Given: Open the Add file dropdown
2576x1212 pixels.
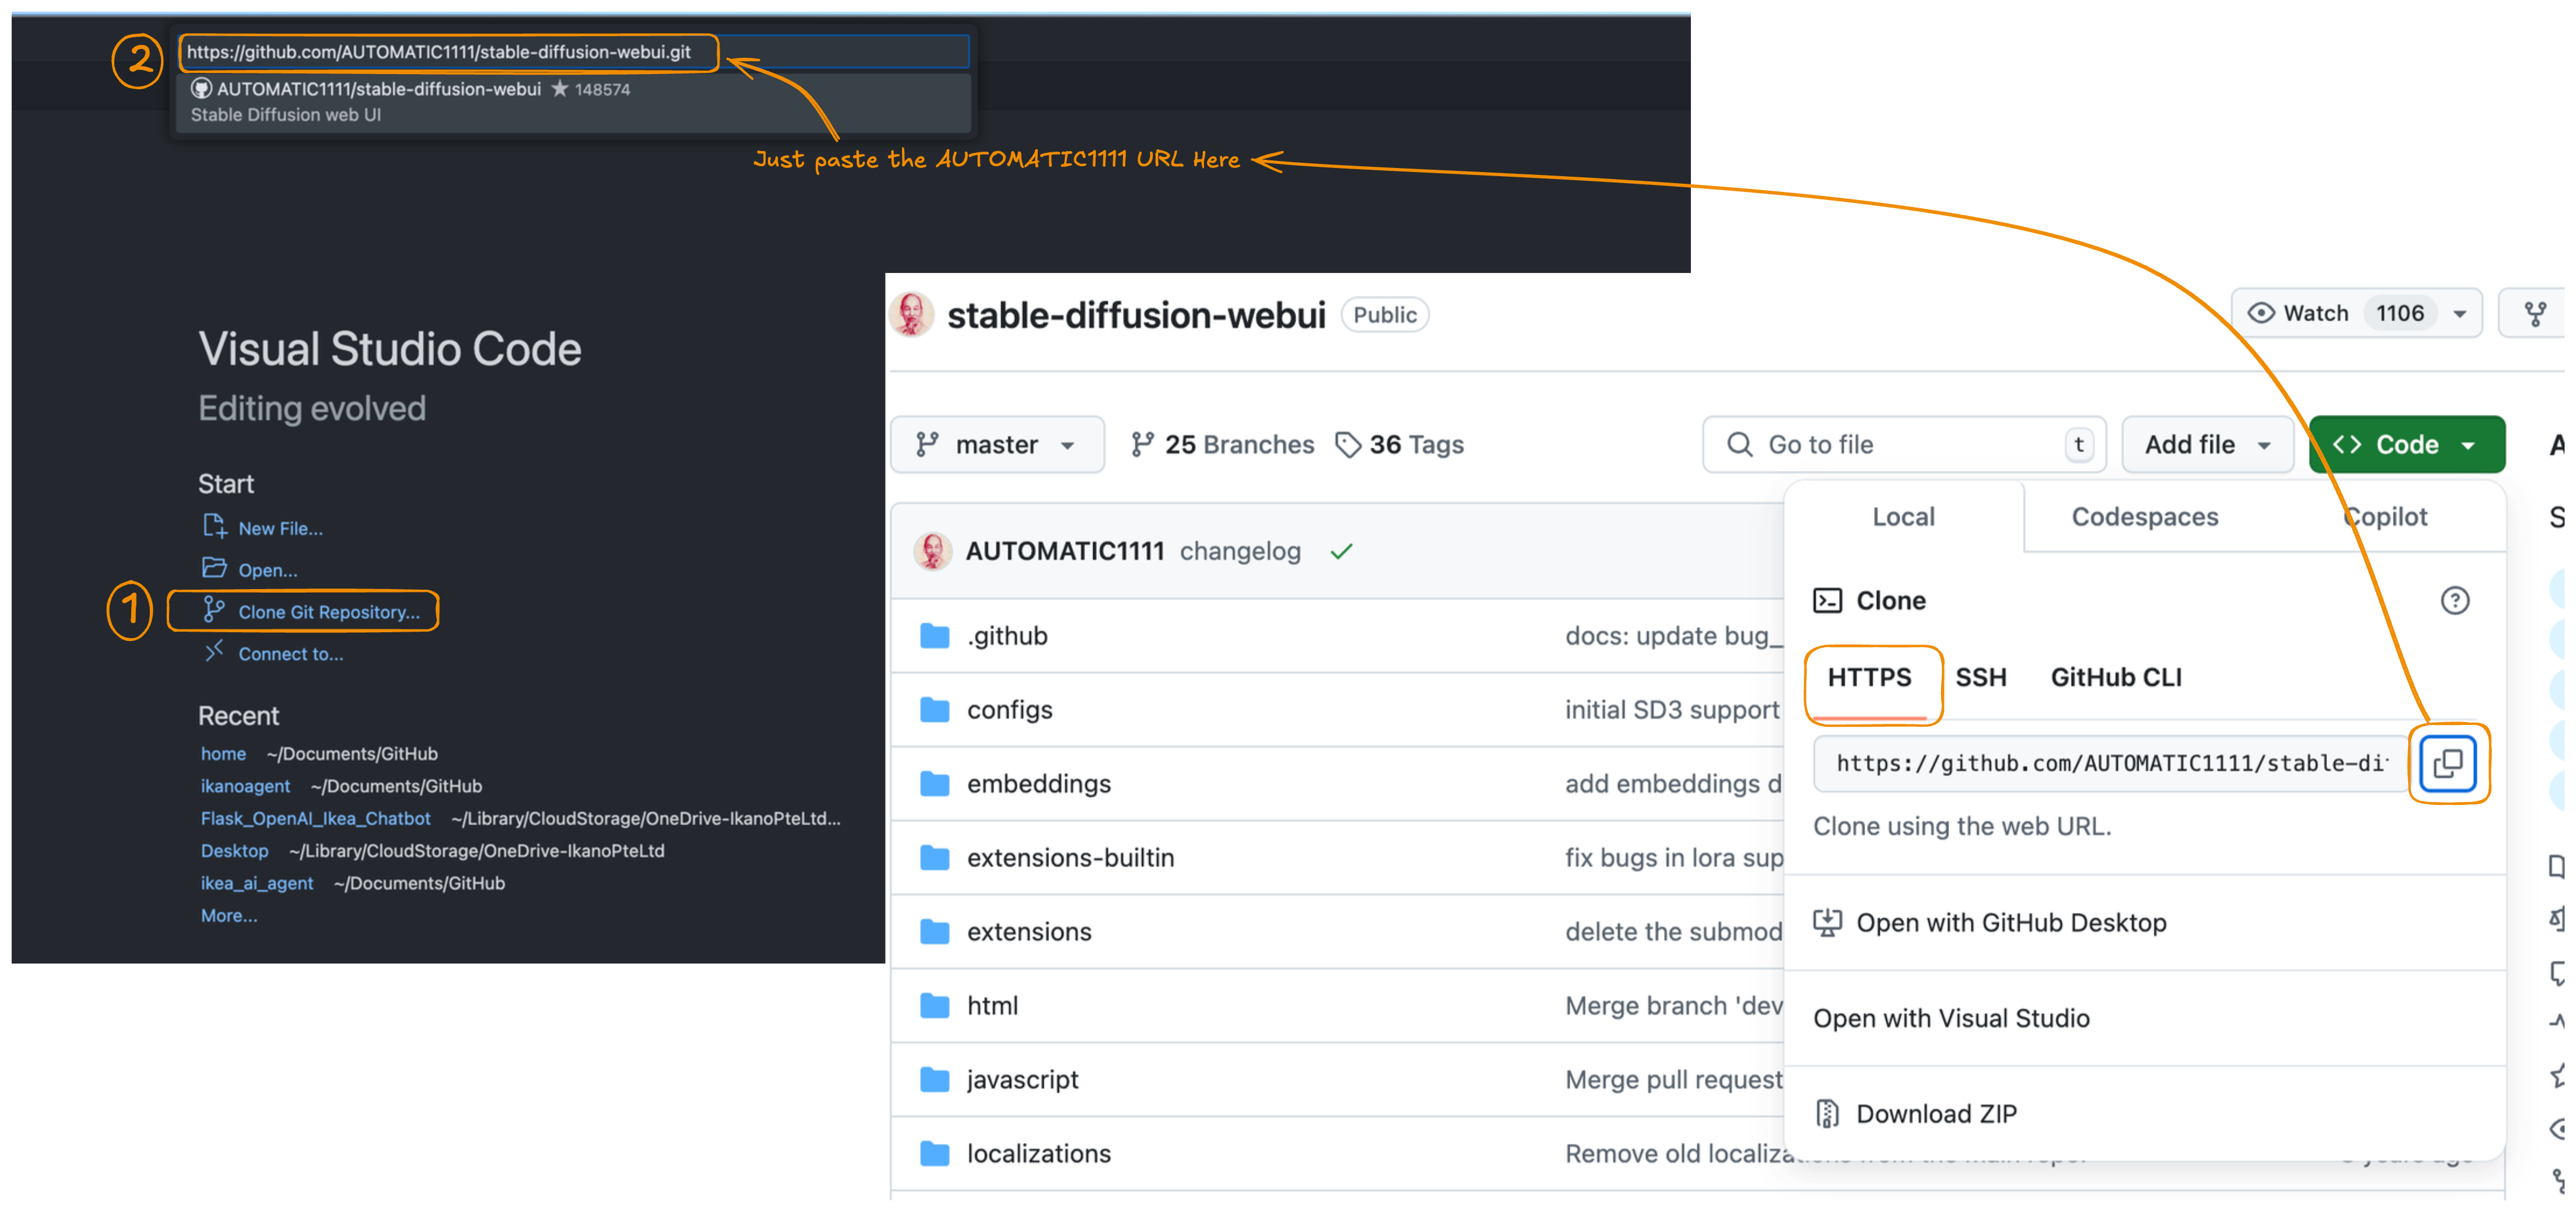Looking at the screenshot, I should [x=2207, y=444].
